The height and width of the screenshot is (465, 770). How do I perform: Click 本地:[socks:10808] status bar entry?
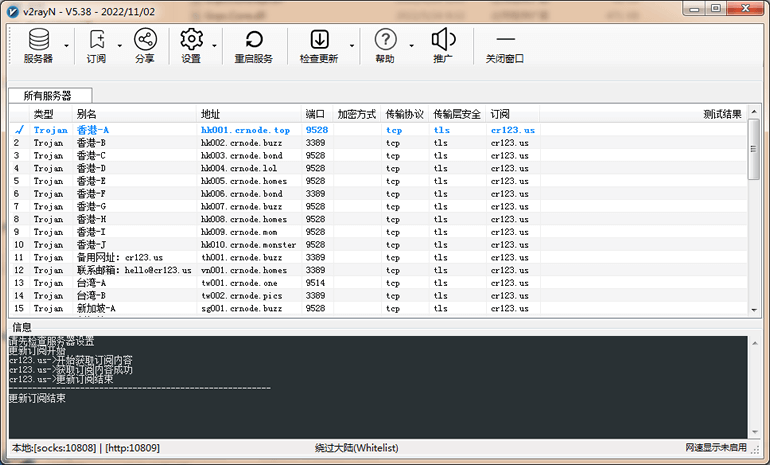tap(55, 448)
